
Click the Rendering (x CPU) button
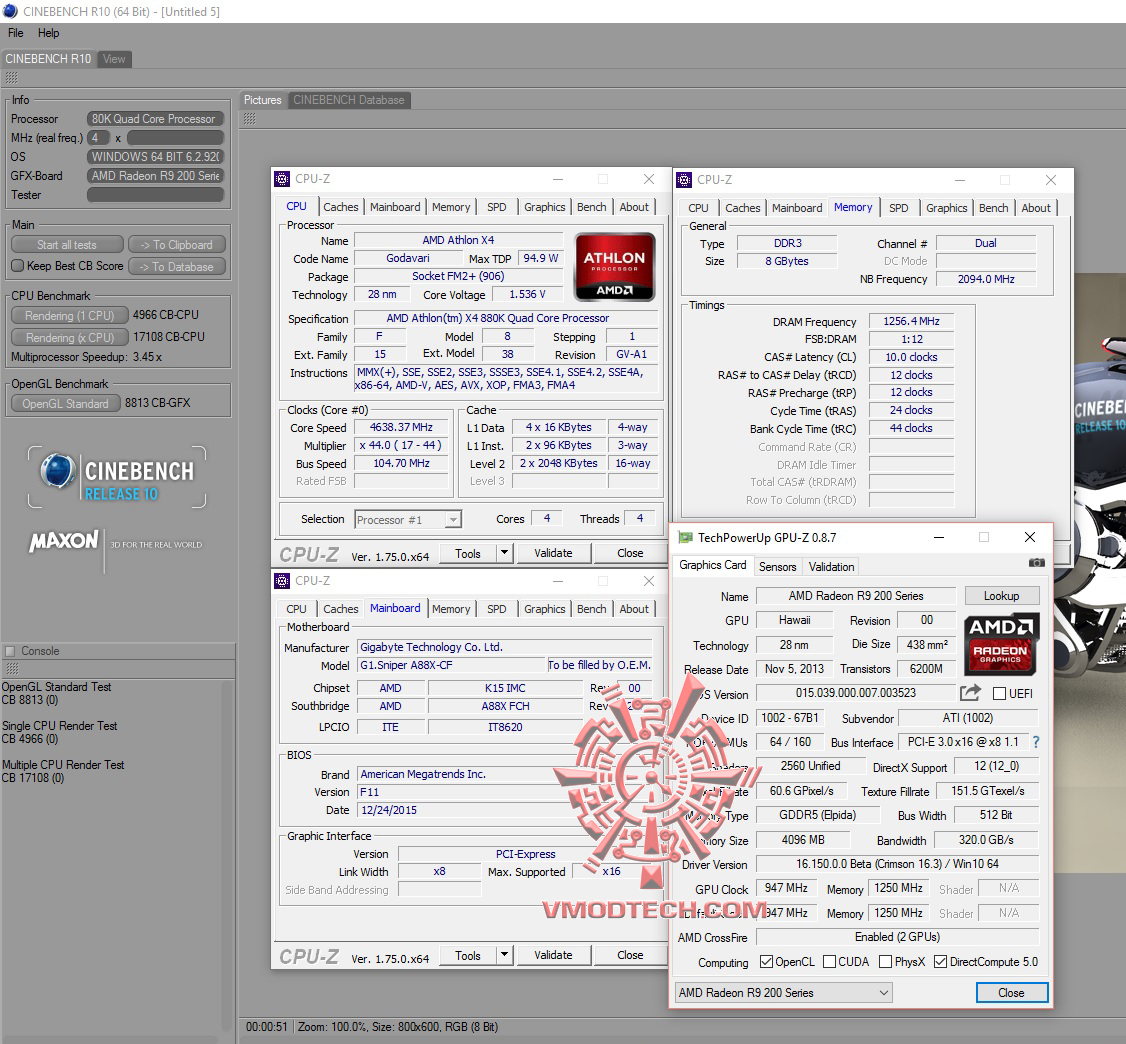coord(70,337)
